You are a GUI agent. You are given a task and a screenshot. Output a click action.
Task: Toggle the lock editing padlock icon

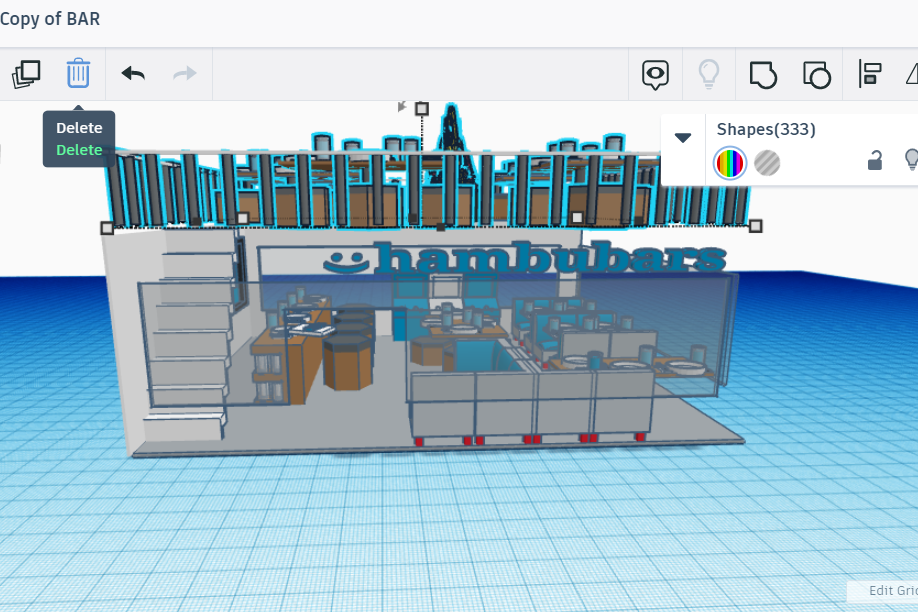point(875,160)
